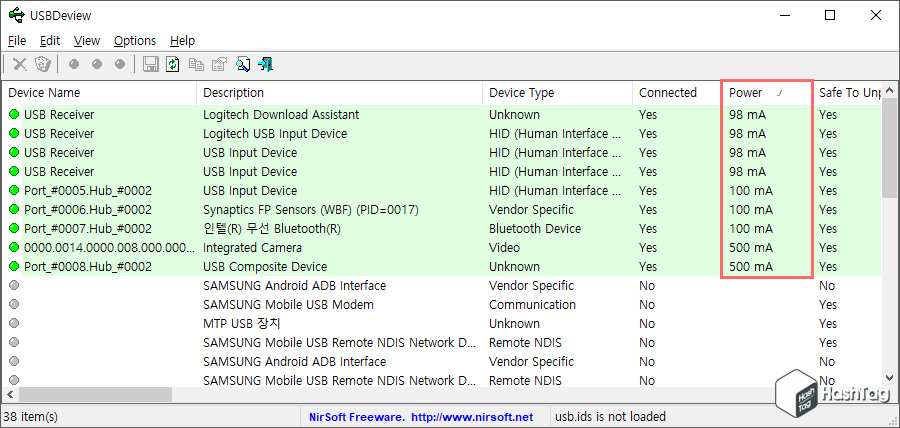Select the SAMSUNG Mobile USB Modem entry
Image resolution: width=900 pixels, height=428 pixels.
coord(288,304)
